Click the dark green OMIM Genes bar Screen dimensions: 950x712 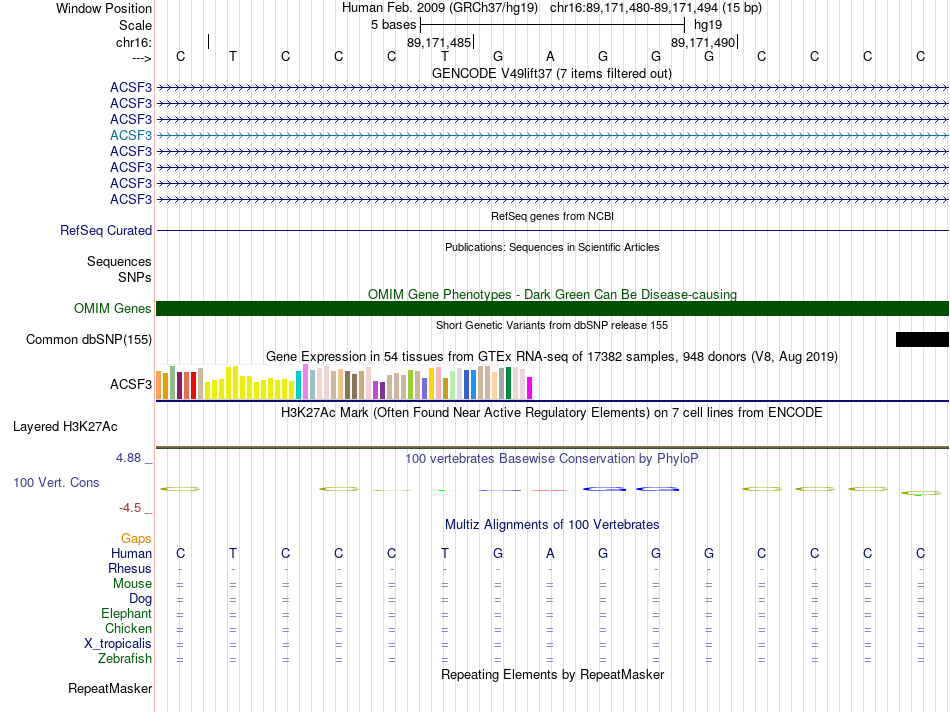click(552, 308)
